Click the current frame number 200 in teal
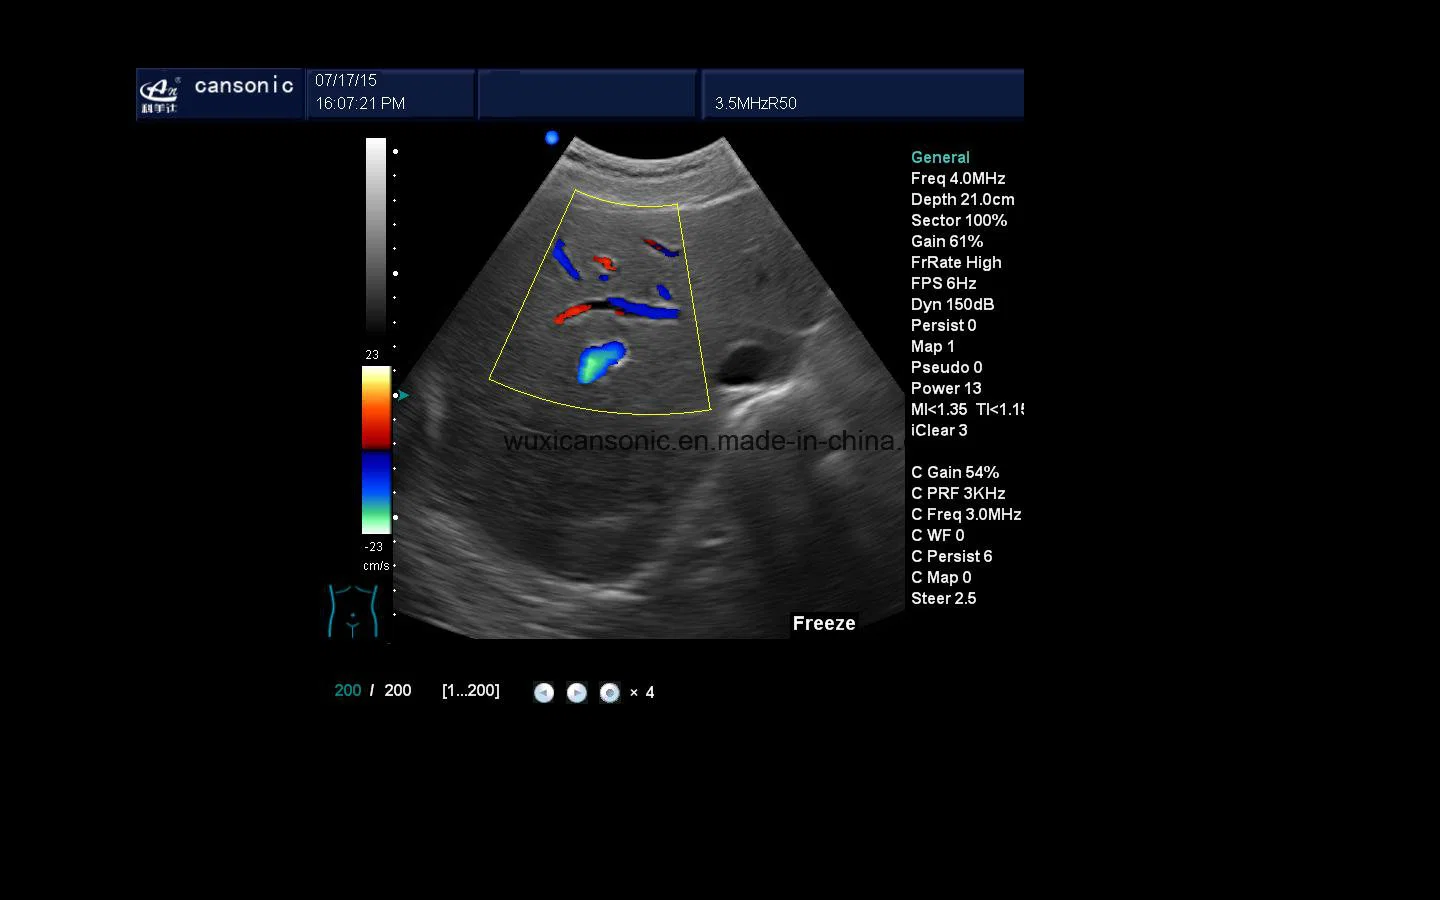Image resolution: width=1440 pixels, height=900 pixels. pos(348,691)
